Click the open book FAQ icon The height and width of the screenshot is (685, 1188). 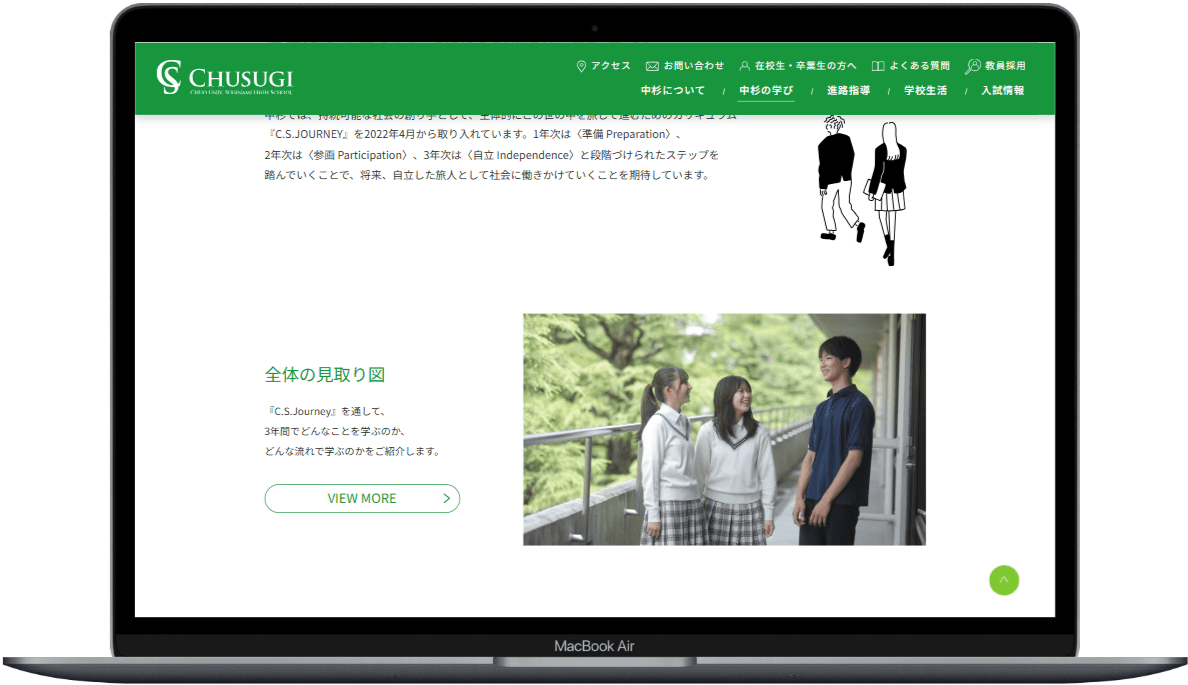pos(878,66)
